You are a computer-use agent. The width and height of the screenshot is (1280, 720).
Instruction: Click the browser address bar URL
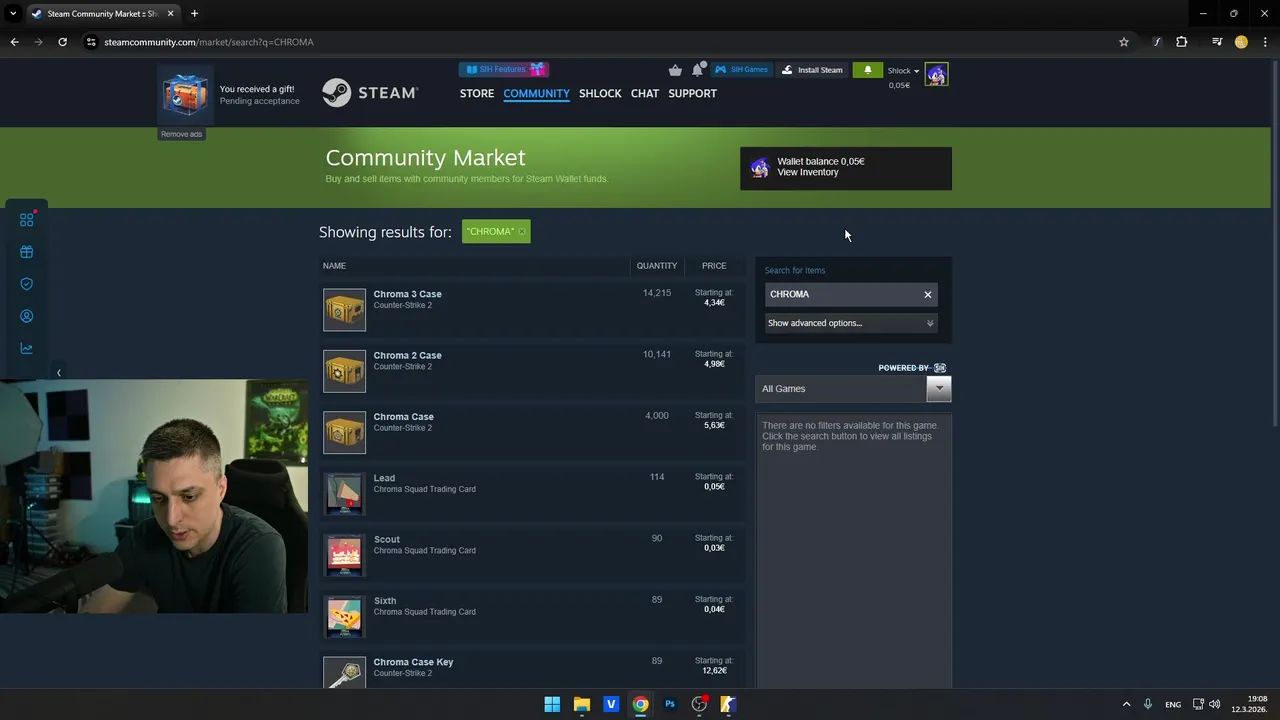click(209, 42)
